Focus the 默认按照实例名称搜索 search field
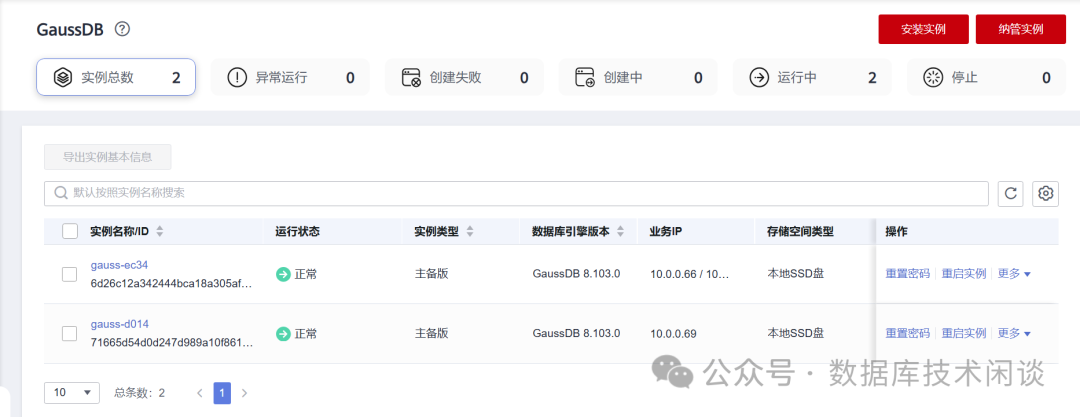 [516, 194]
